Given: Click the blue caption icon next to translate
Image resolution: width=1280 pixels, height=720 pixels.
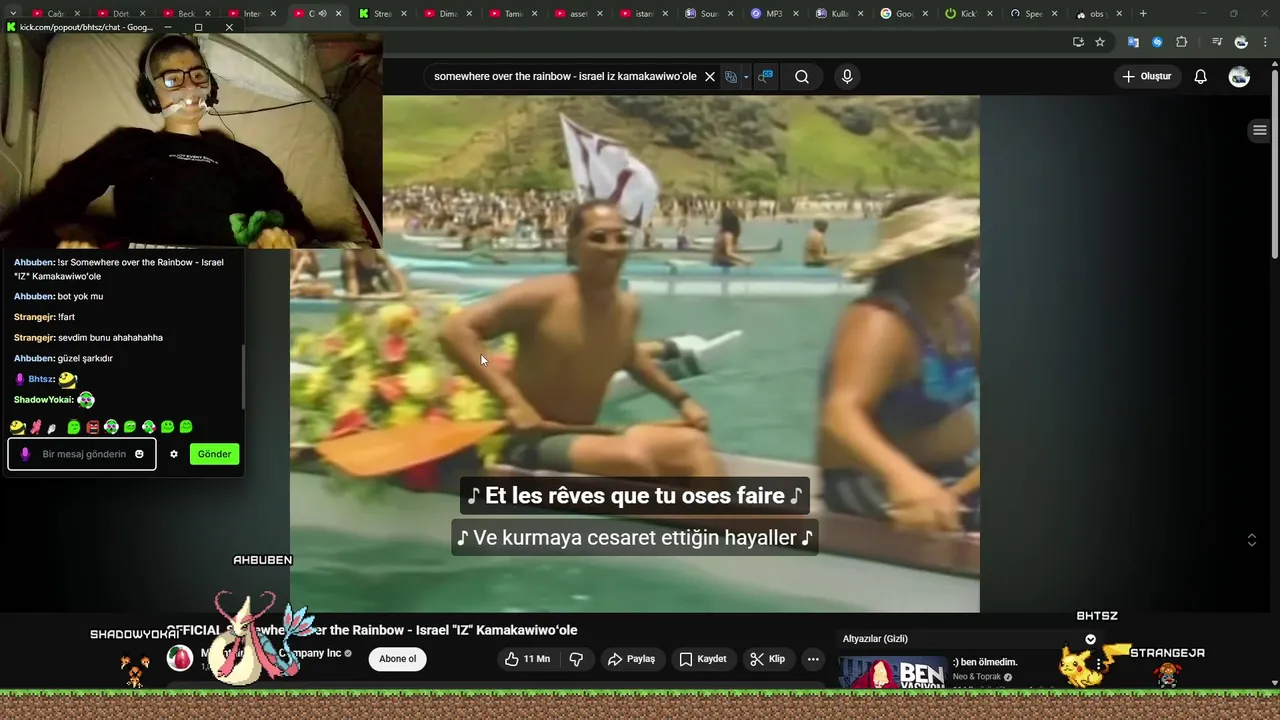Looking at the screenshot, I should point(765,77).
